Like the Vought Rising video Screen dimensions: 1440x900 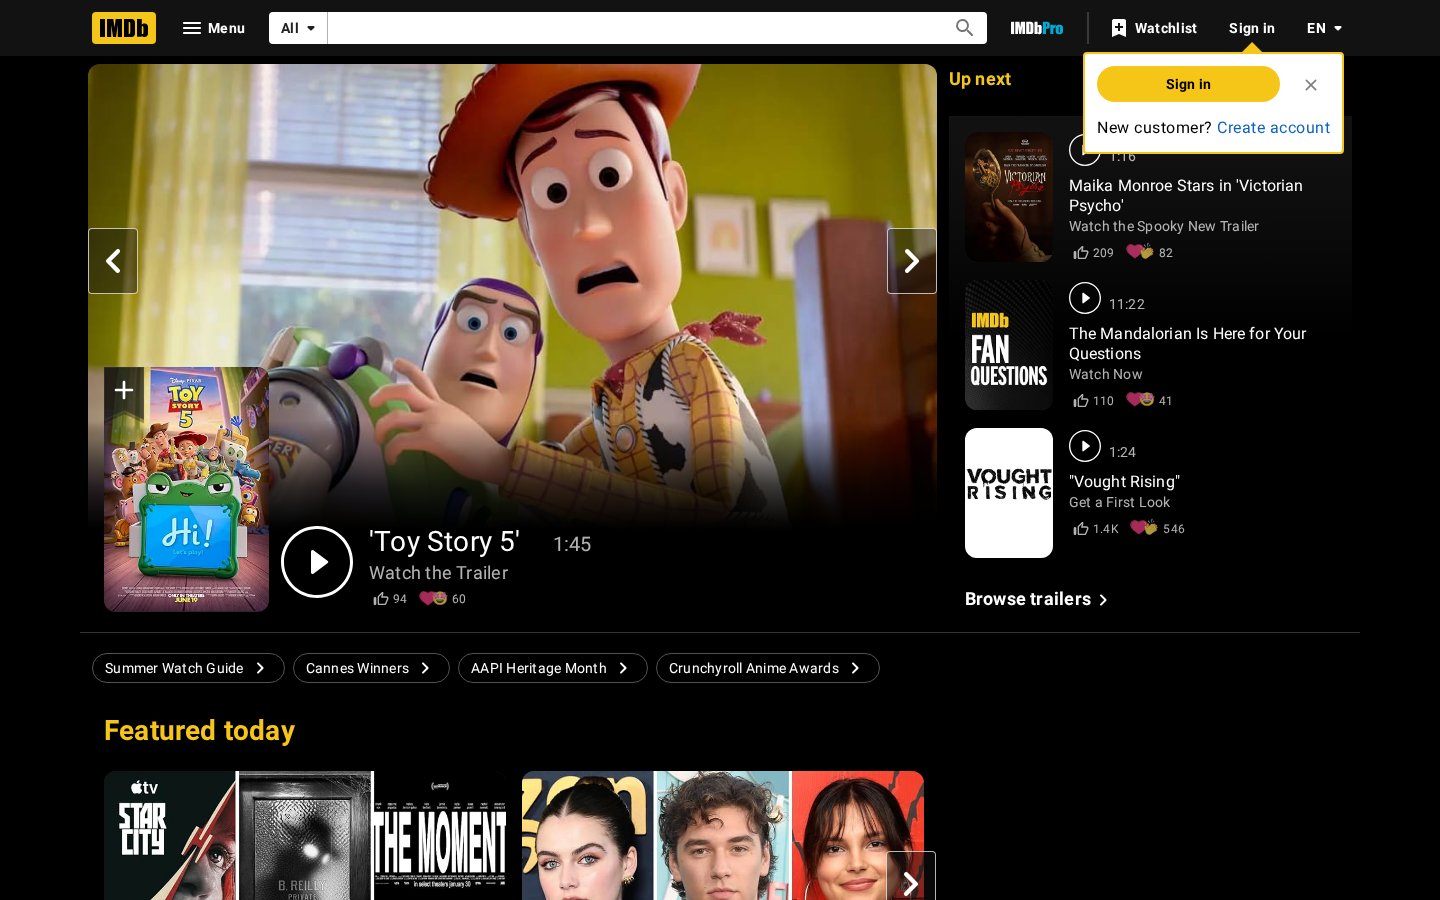tap(1096, 529)
